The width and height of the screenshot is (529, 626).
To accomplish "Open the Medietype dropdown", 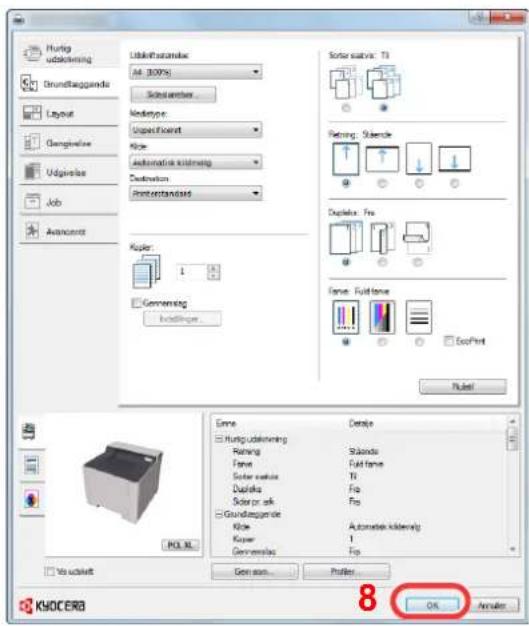I will coord(196,130).
